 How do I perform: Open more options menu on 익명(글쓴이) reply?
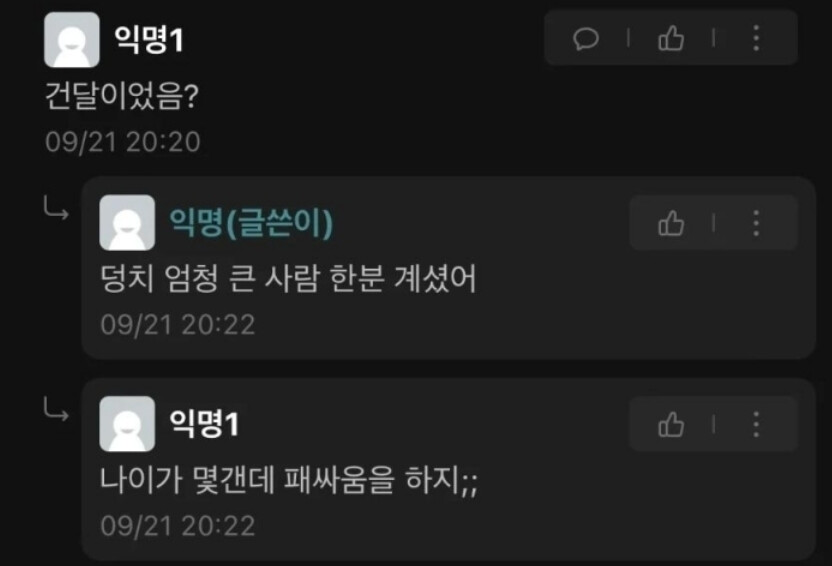tap(756, 223)
